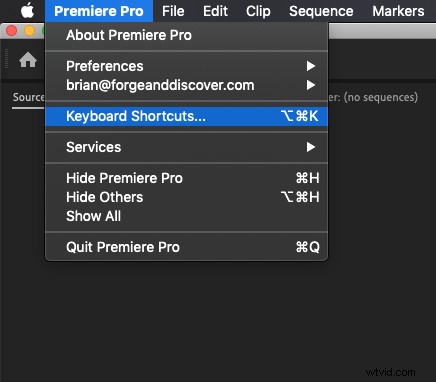Select Hide Premiere Pro
The image size is (436, 382).
[x=187, y=178]
